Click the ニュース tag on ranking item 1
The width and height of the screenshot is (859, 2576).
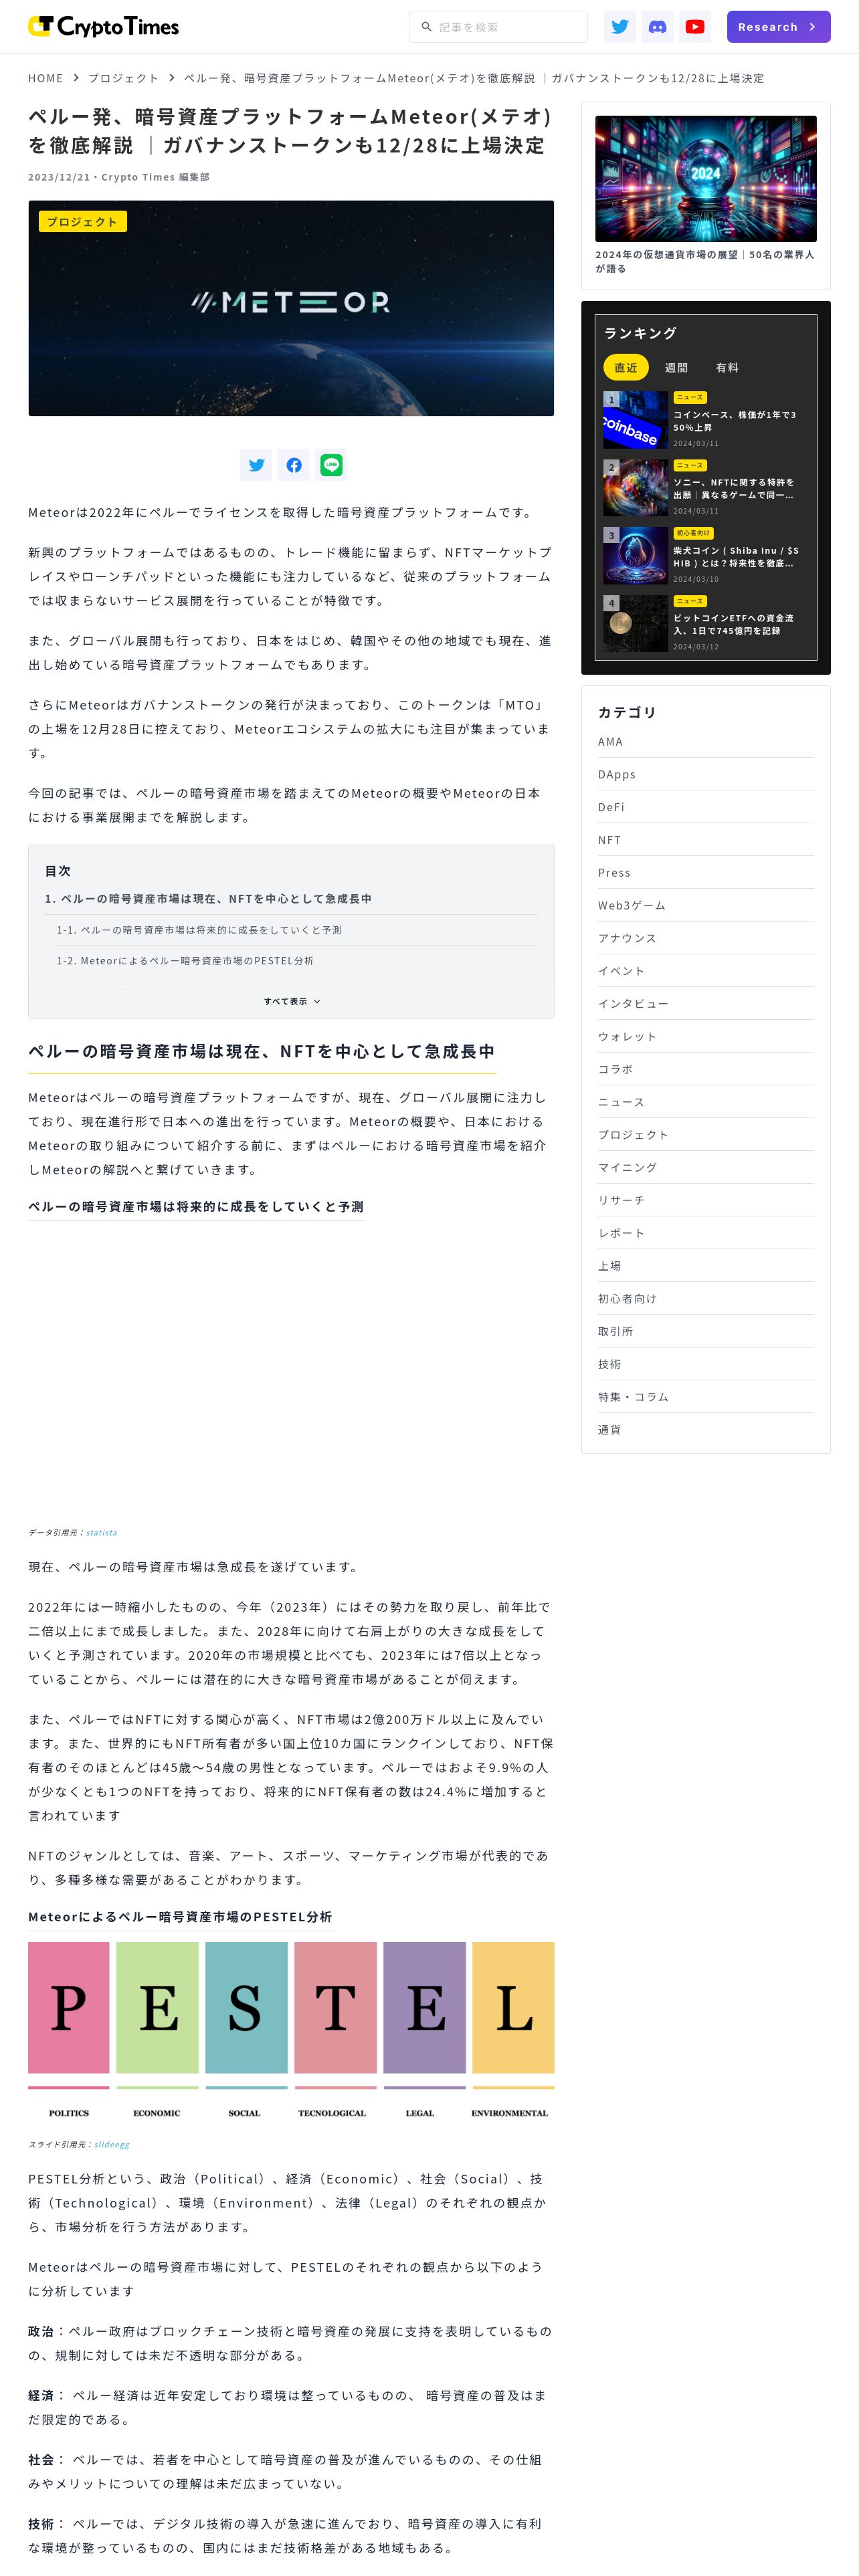click(x=690, y=397)
